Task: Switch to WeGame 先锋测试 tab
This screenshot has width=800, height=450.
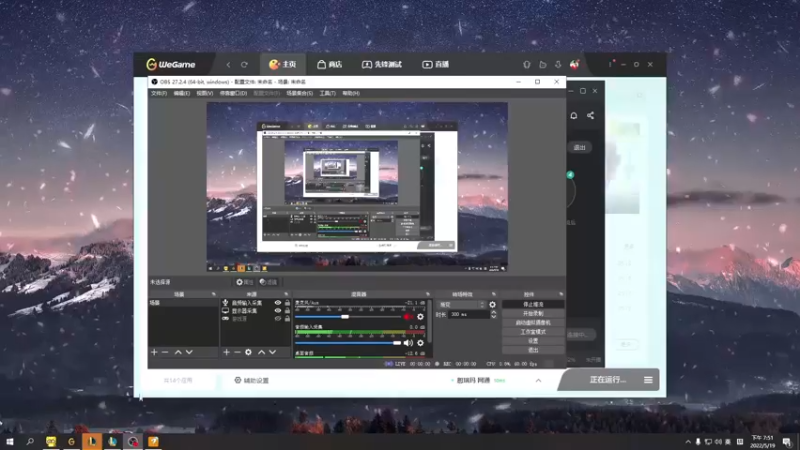Action: point(382,64)
